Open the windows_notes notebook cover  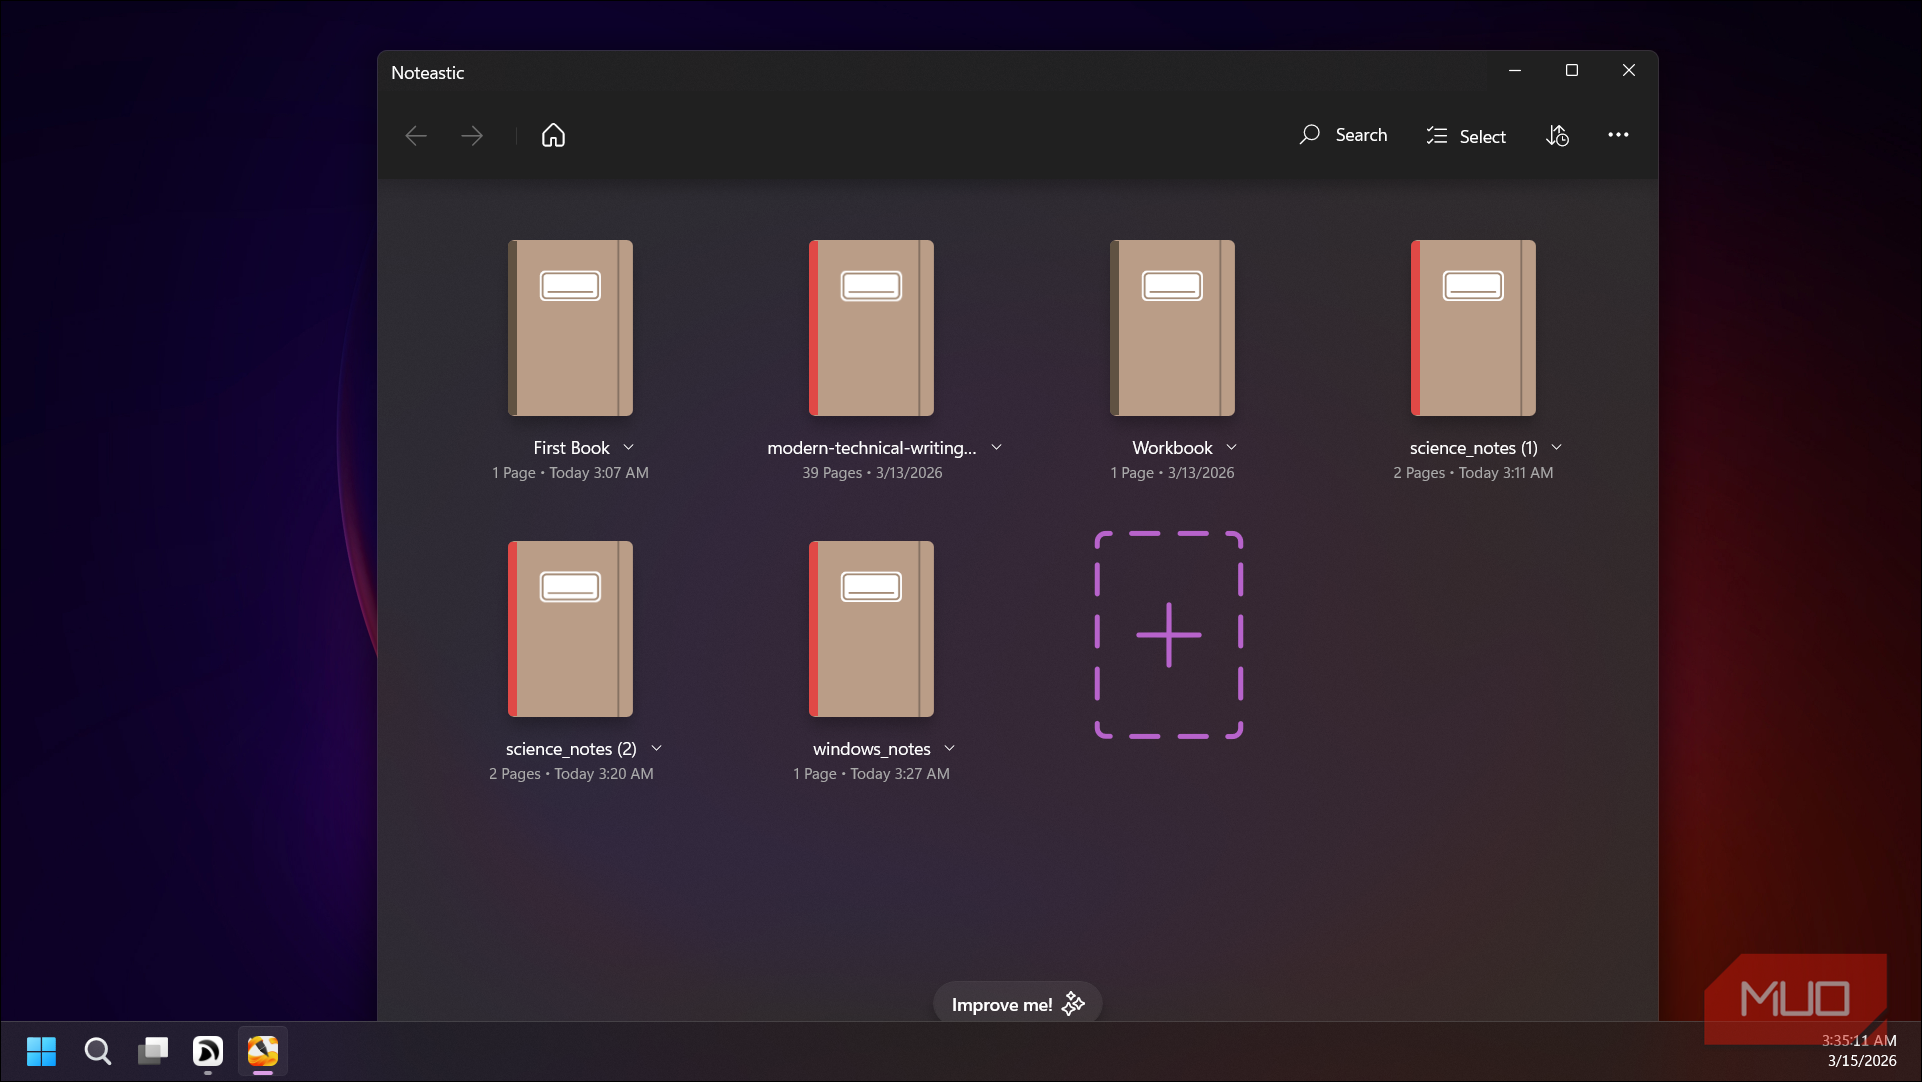point(871,629)
